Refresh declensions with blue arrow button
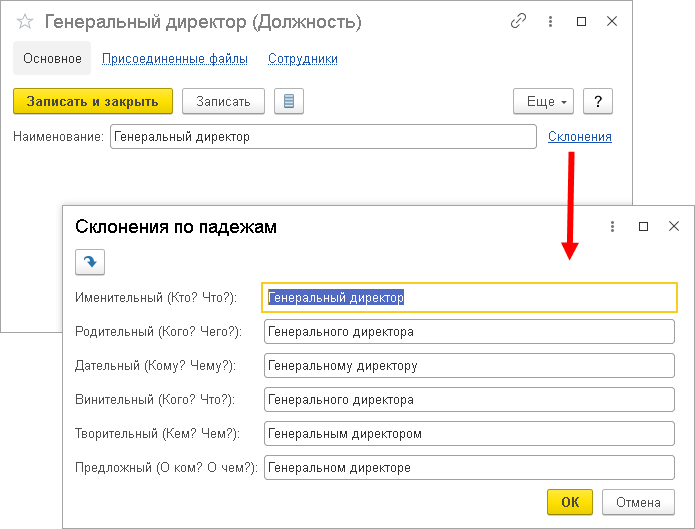 coord(90,261)
